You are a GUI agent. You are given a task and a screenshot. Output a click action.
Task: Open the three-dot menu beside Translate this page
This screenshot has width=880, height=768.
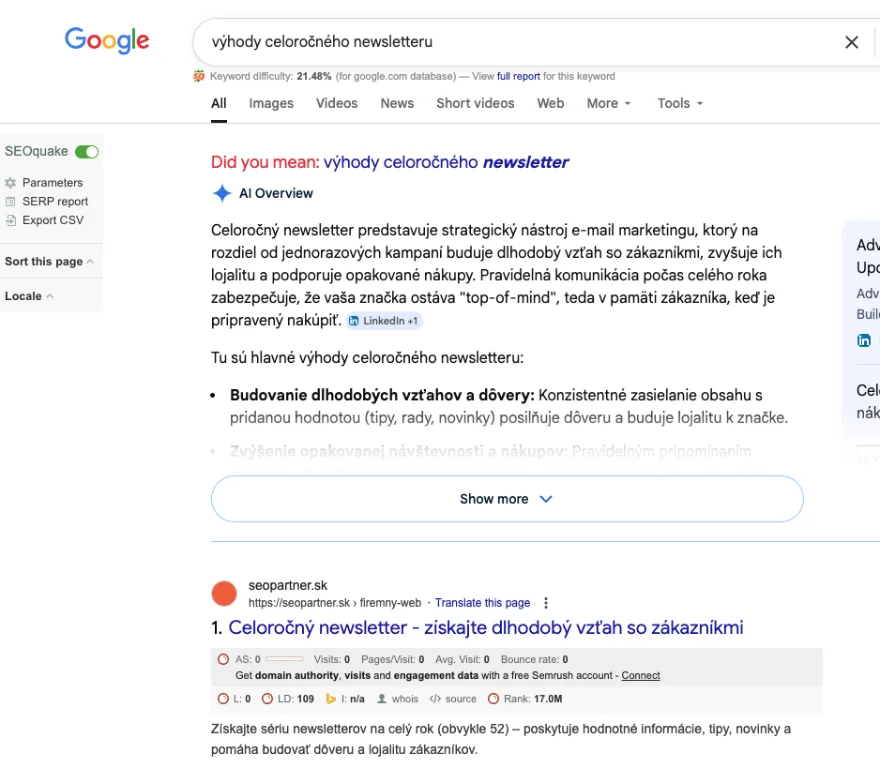(x=546, y=603)
